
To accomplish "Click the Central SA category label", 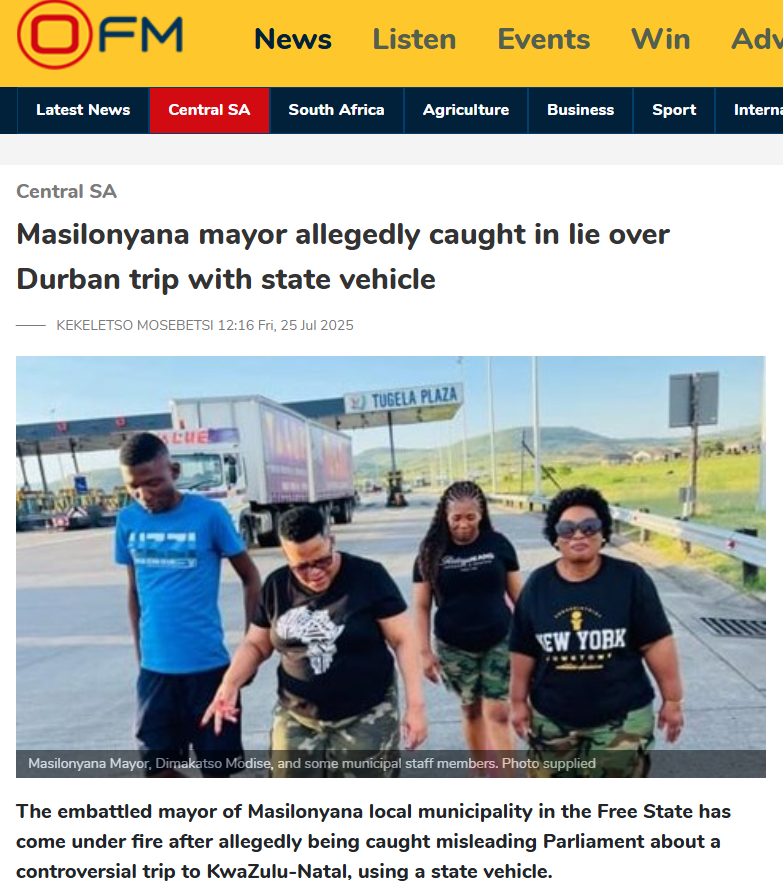I will [x=66, y=191].
